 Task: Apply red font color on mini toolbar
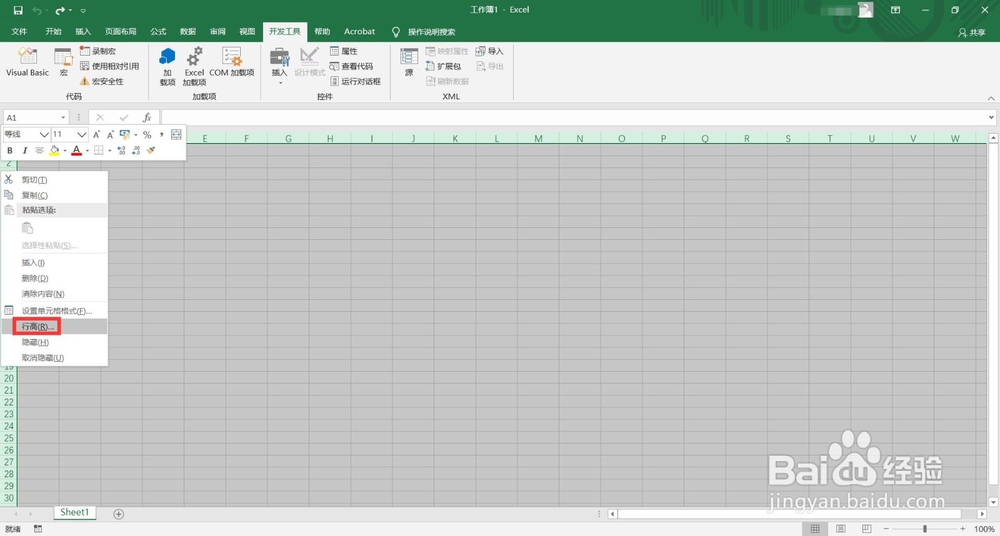77,151
